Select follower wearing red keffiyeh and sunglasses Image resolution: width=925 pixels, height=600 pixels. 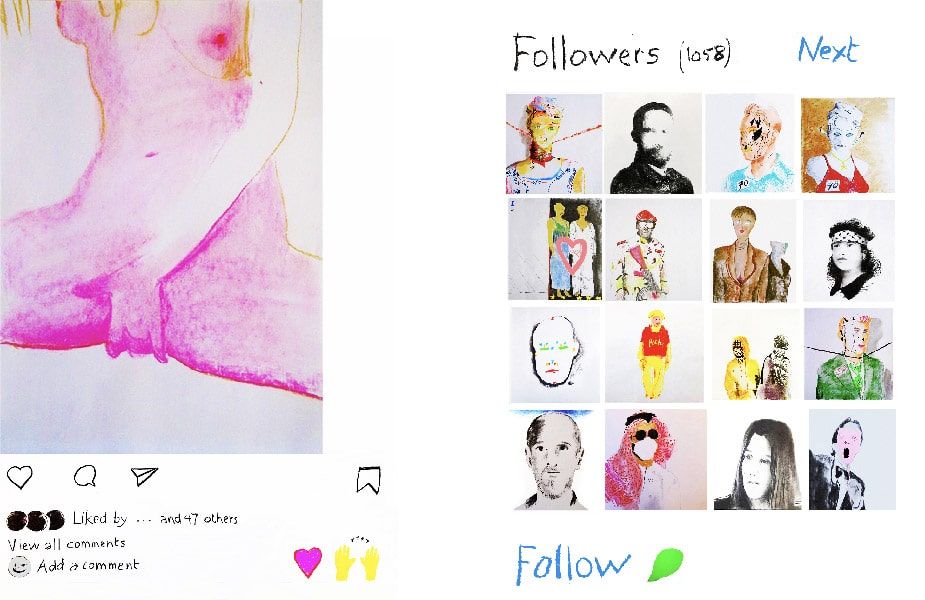pyautogui.click(x=655, y=460)
